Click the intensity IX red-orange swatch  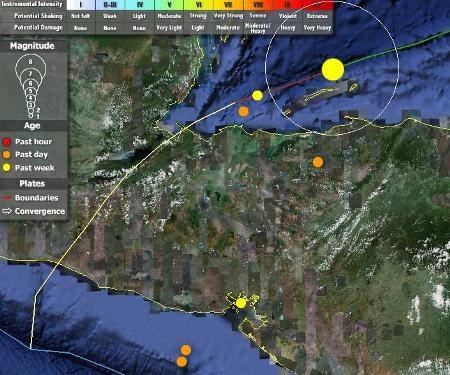tap(288, 5)
